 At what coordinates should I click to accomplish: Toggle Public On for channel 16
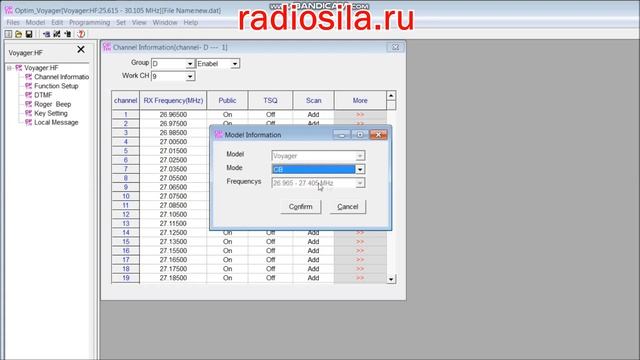coord(227,251)
